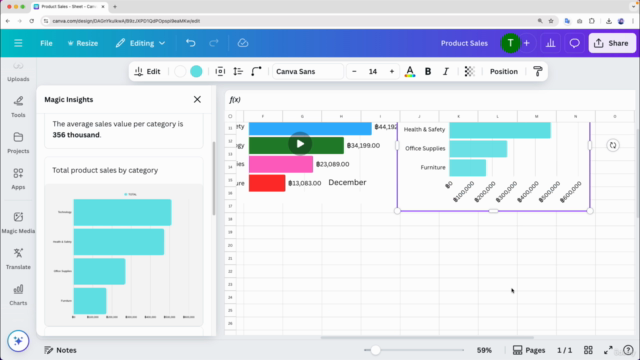Viewport: 640px width, 360px height.
Task: Toggle bold formatting
Action: pos(428,71)
